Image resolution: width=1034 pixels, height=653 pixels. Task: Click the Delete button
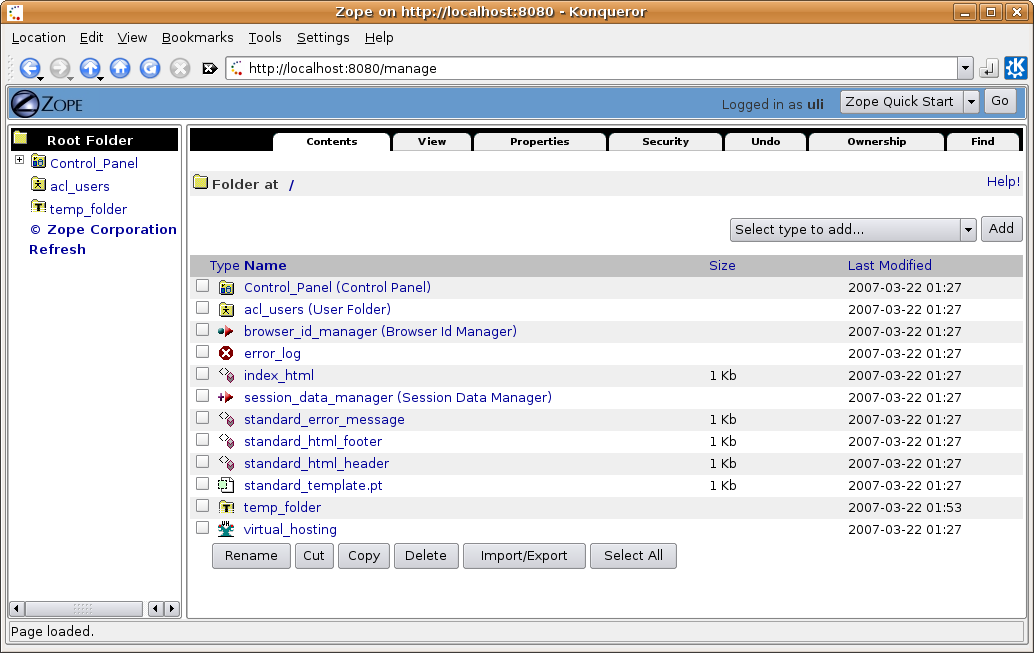[x=426, y=555]
